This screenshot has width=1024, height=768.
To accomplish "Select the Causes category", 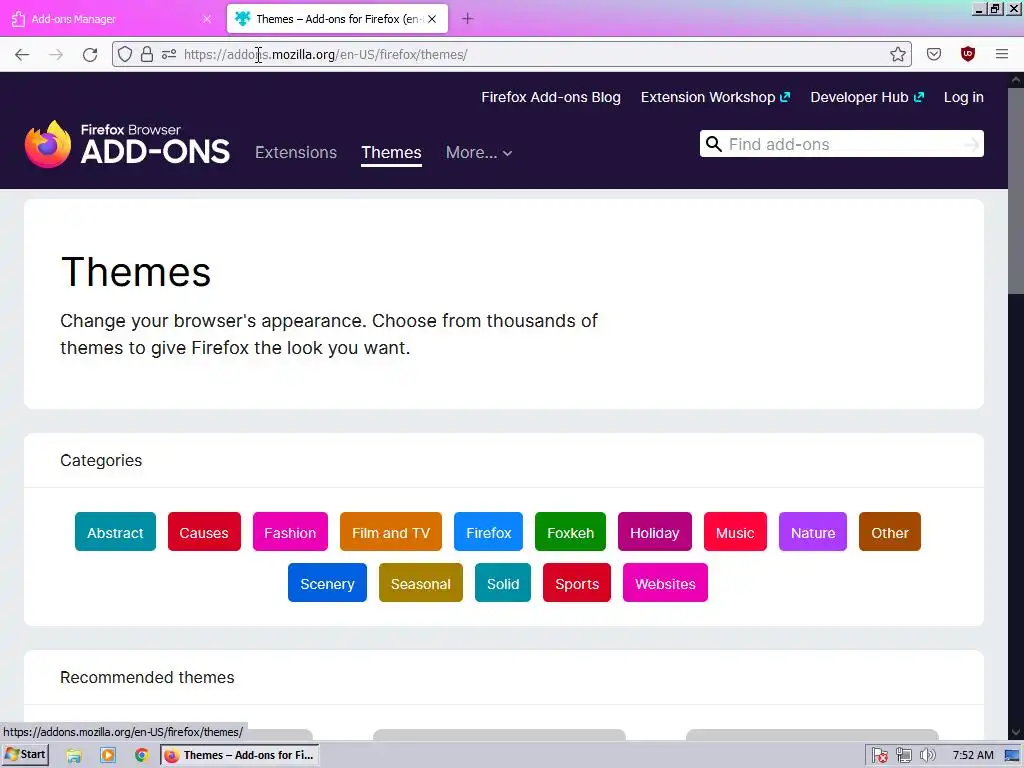I will [x=204, y=532].
